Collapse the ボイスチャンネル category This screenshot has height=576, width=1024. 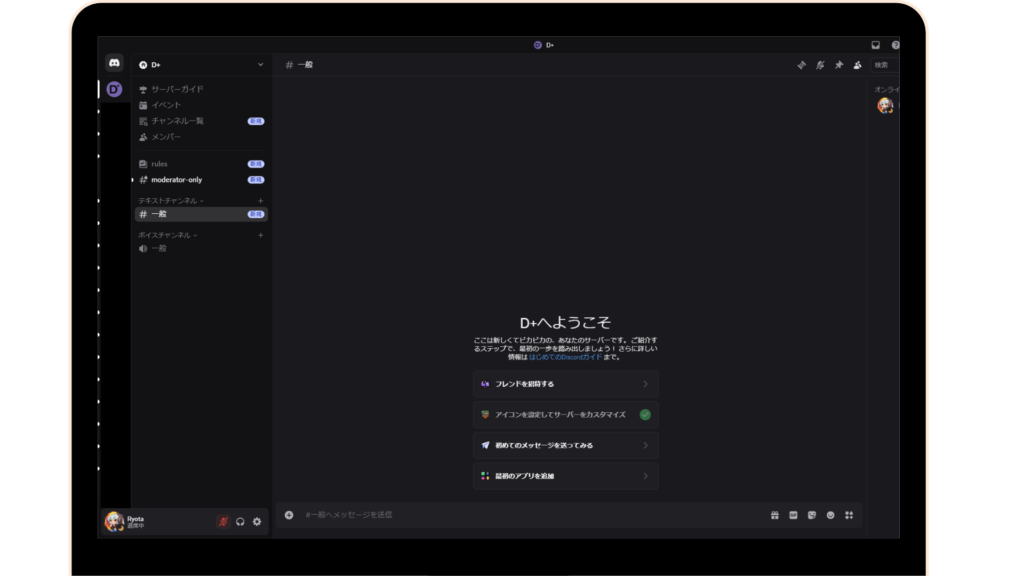(x=167, y=235)
